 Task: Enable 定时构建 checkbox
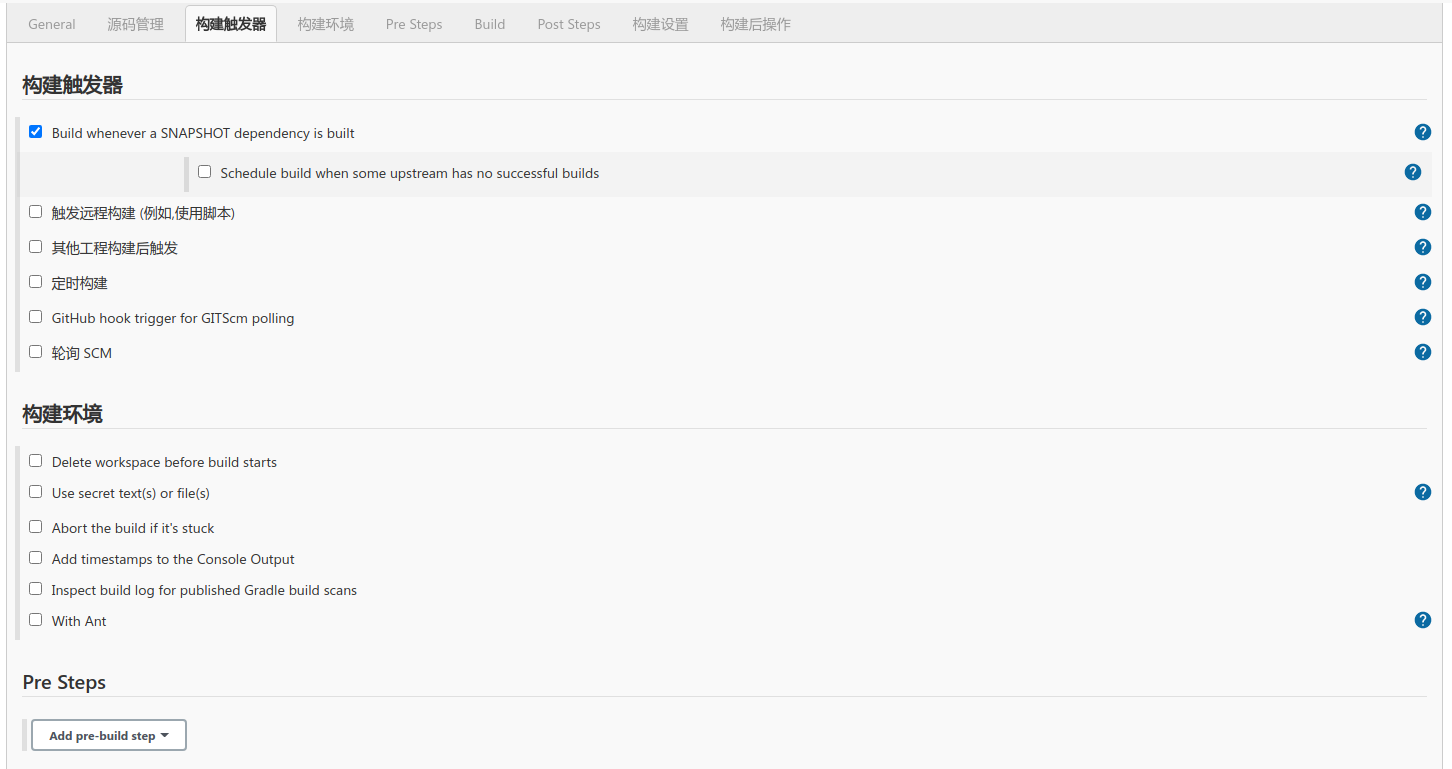(x=36, y=282)
